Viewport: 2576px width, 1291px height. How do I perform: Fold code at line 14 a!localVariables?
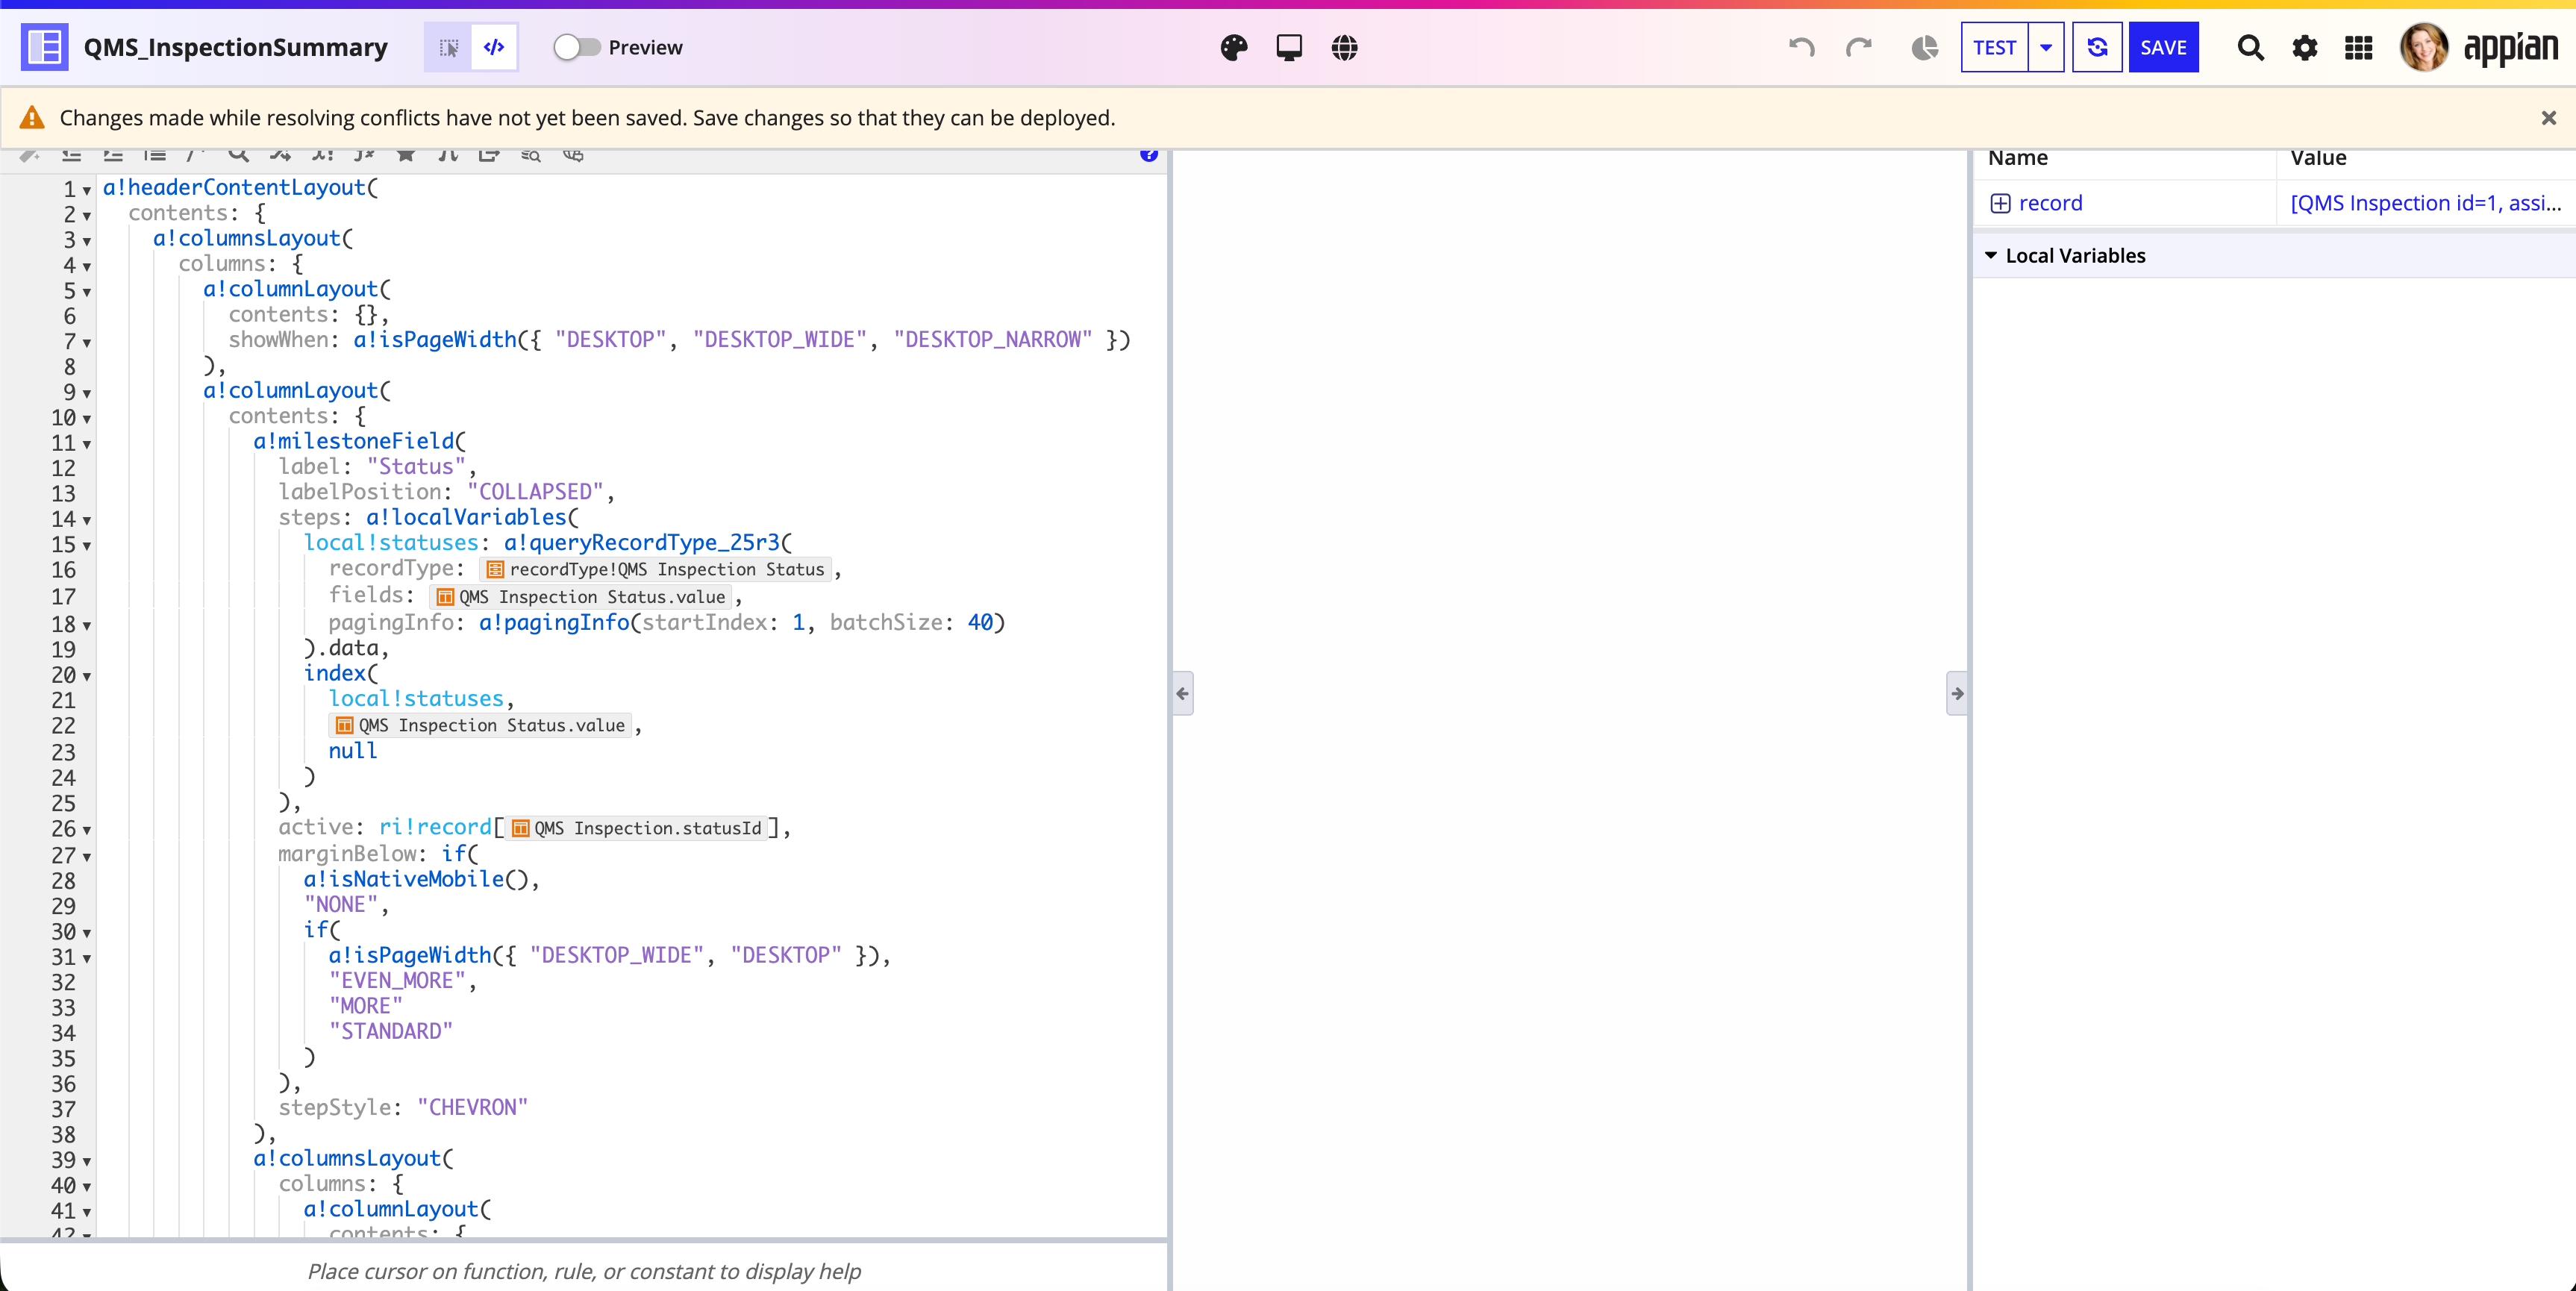click(87, 520)
